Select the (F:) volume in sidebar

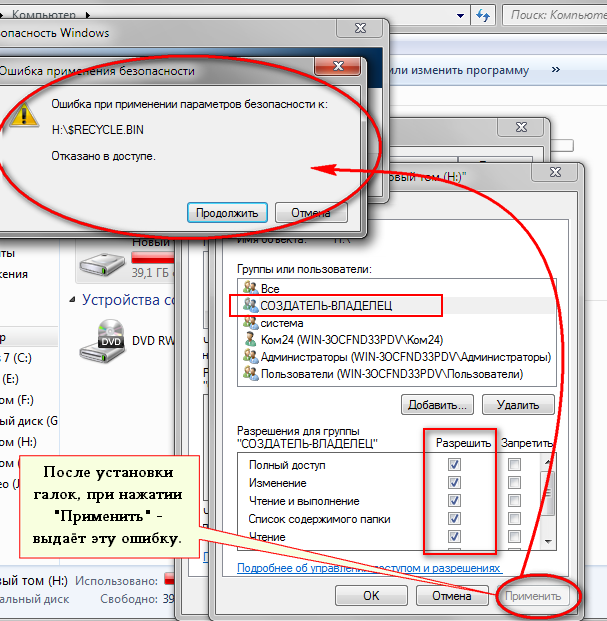tap(17, 400)
